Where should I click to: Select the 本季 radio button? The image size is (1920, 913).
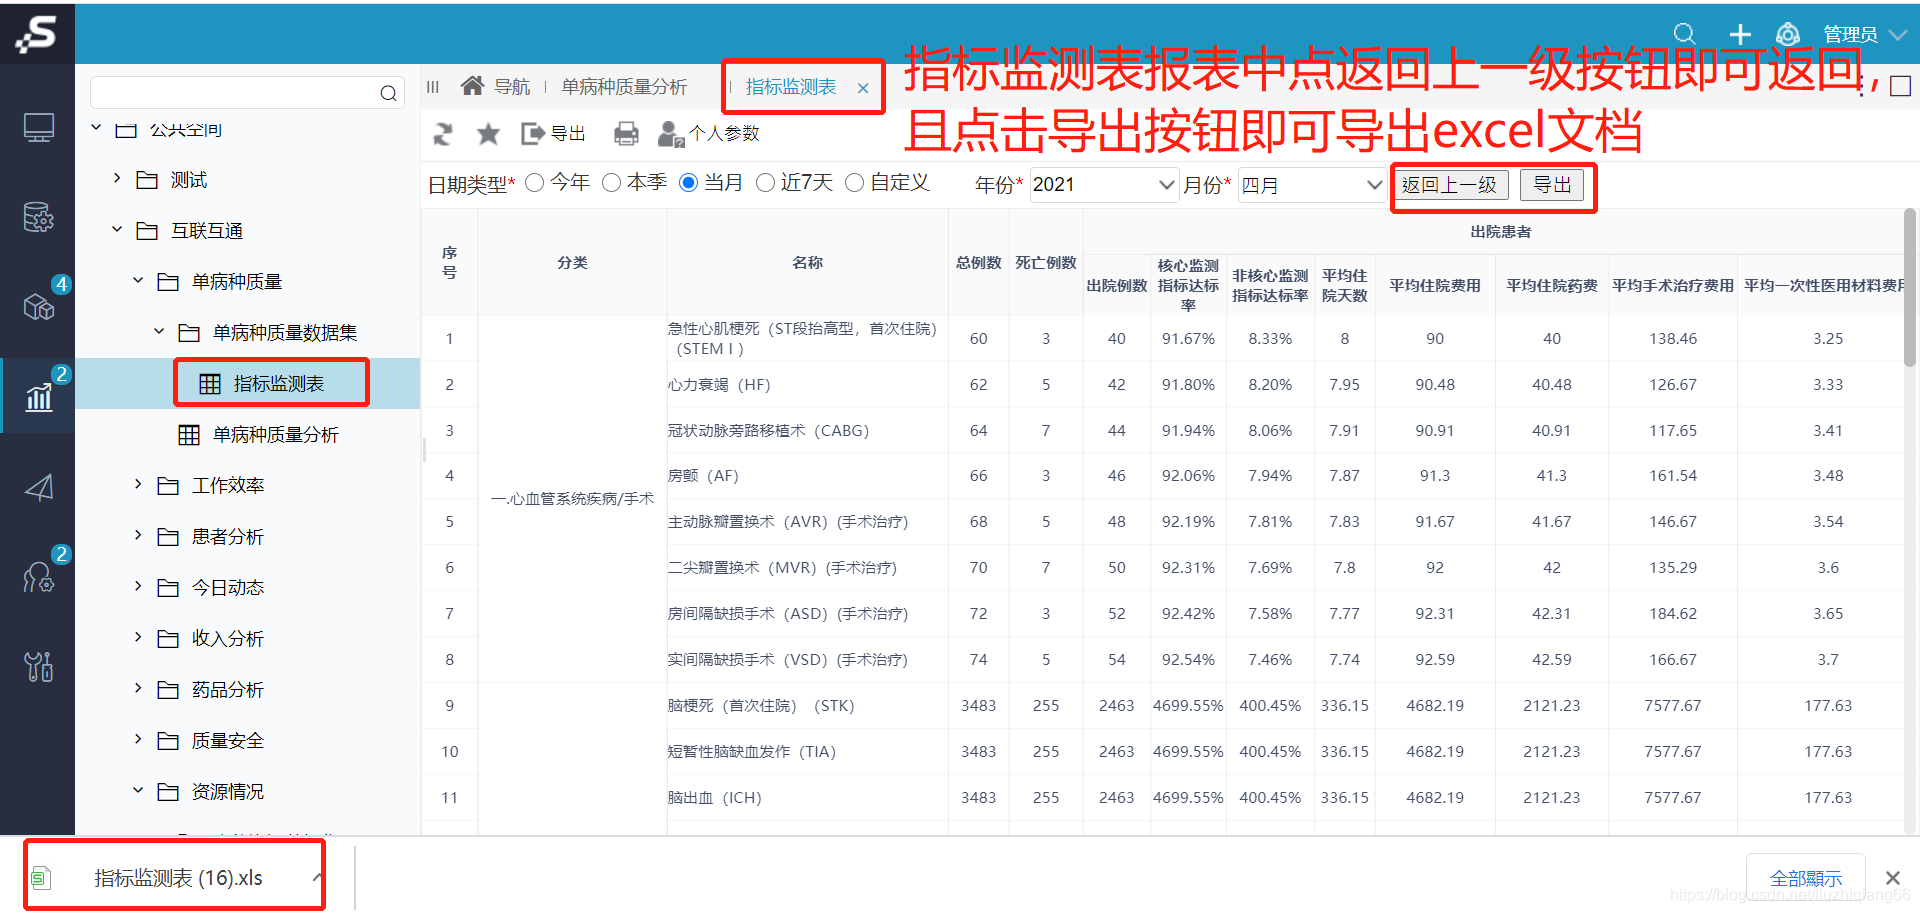pyautogui.click(x=612, y=183)
